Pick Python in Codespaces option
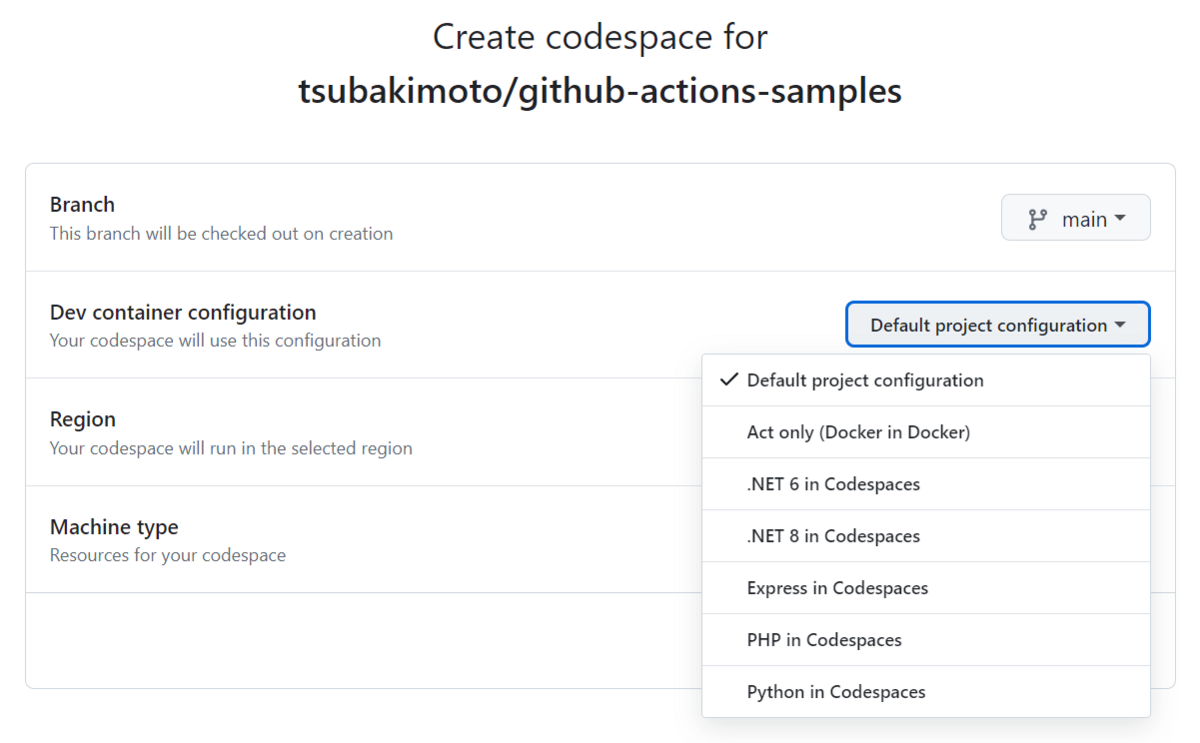 (x=926, y=692)
